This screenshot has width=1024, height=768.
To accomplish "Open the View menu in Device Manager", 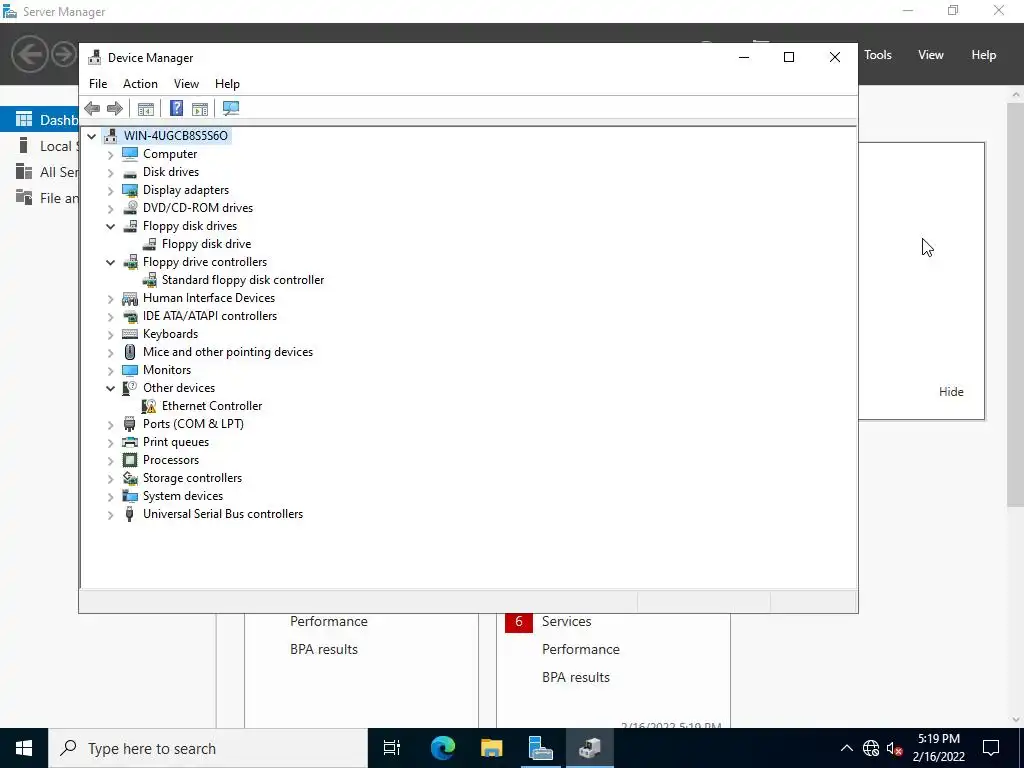I will pyautogui.click(x=186, y=84).
